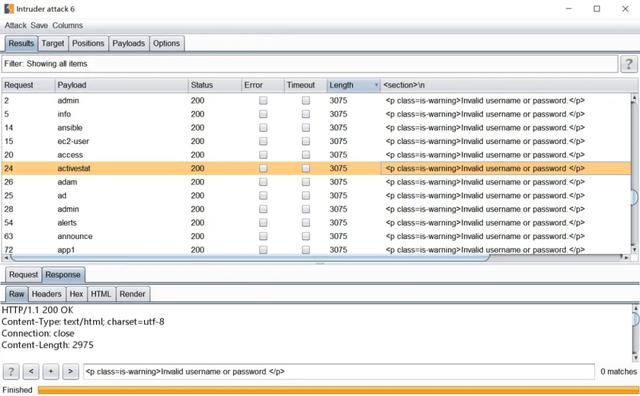Select the access payload row
640x396 pixels.
tap(316, 155)
